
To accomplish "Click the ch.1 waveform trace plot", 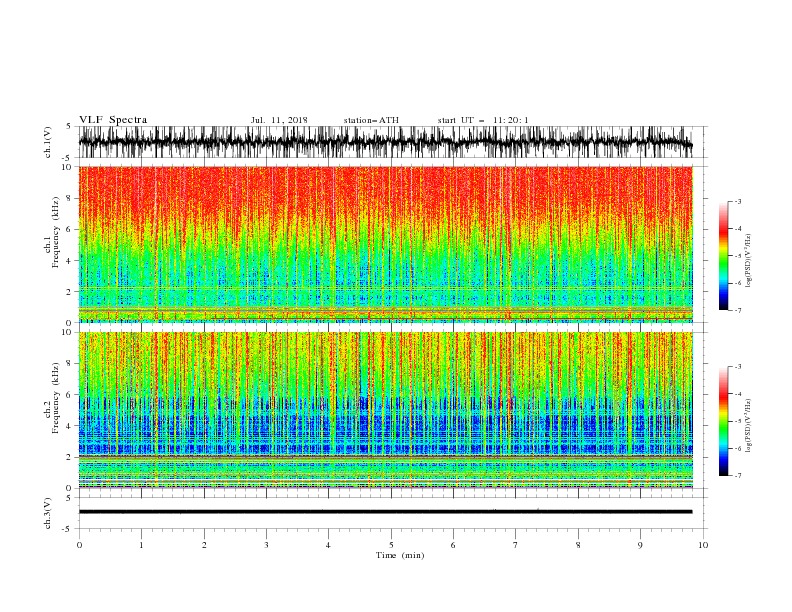I will [x=385, y=142].
